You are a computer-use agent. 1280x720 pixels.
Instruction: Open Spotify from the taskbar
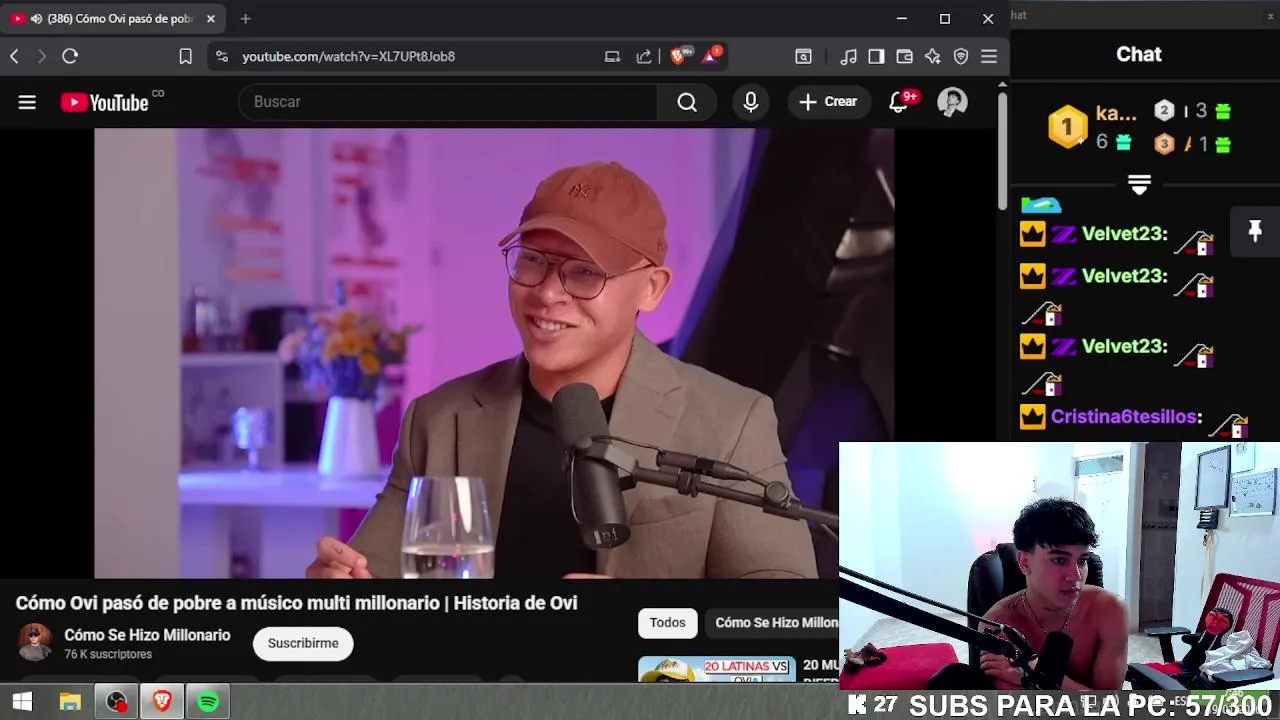(x=208, y=702)
